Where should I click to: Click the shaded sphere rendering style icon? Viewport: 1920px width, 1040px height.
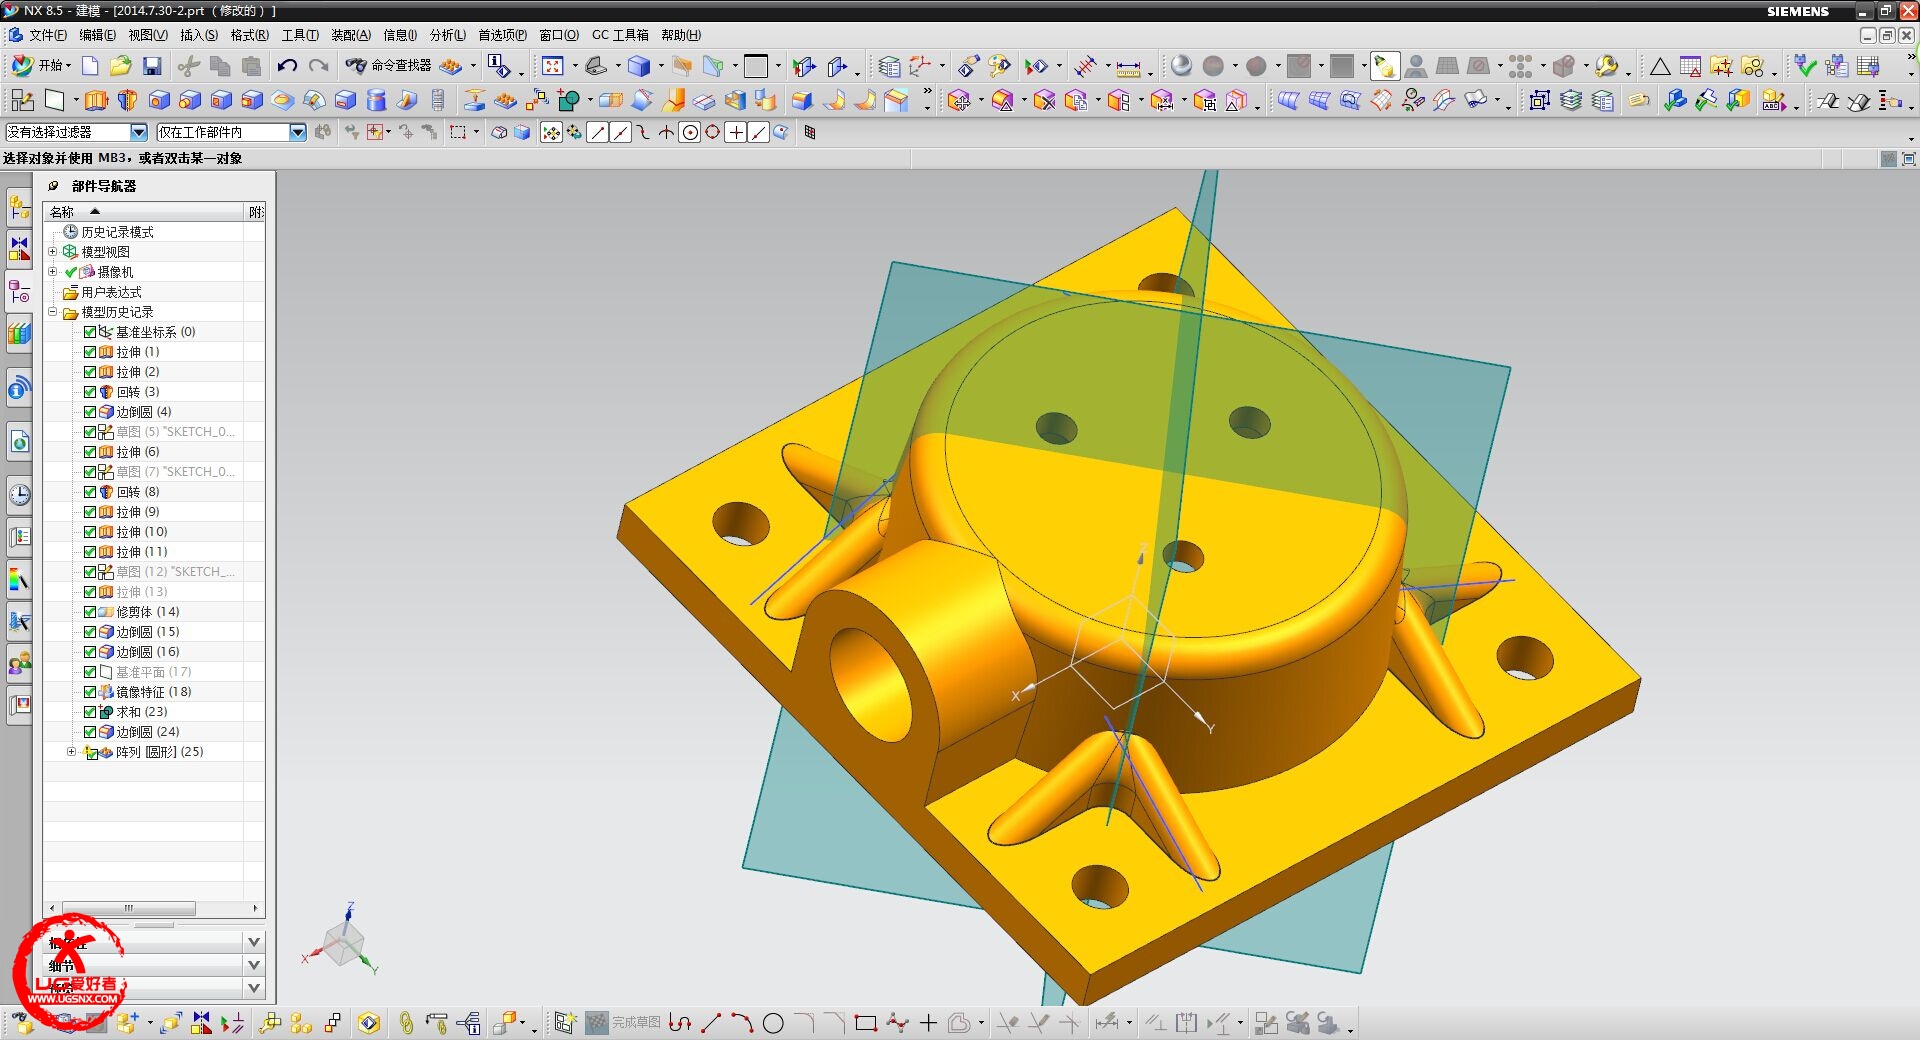[x=1181, y=66]
